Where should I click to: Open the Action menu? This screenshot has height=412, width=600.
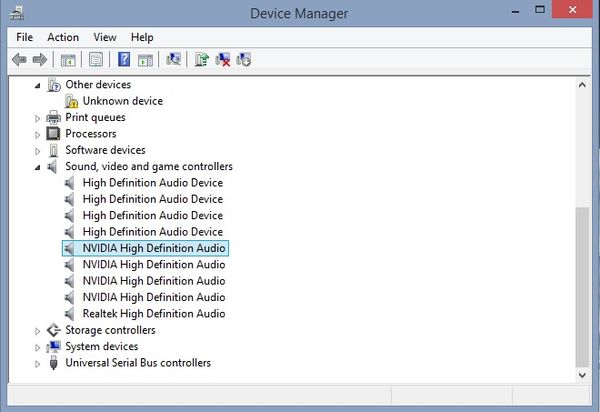(63, 37)
